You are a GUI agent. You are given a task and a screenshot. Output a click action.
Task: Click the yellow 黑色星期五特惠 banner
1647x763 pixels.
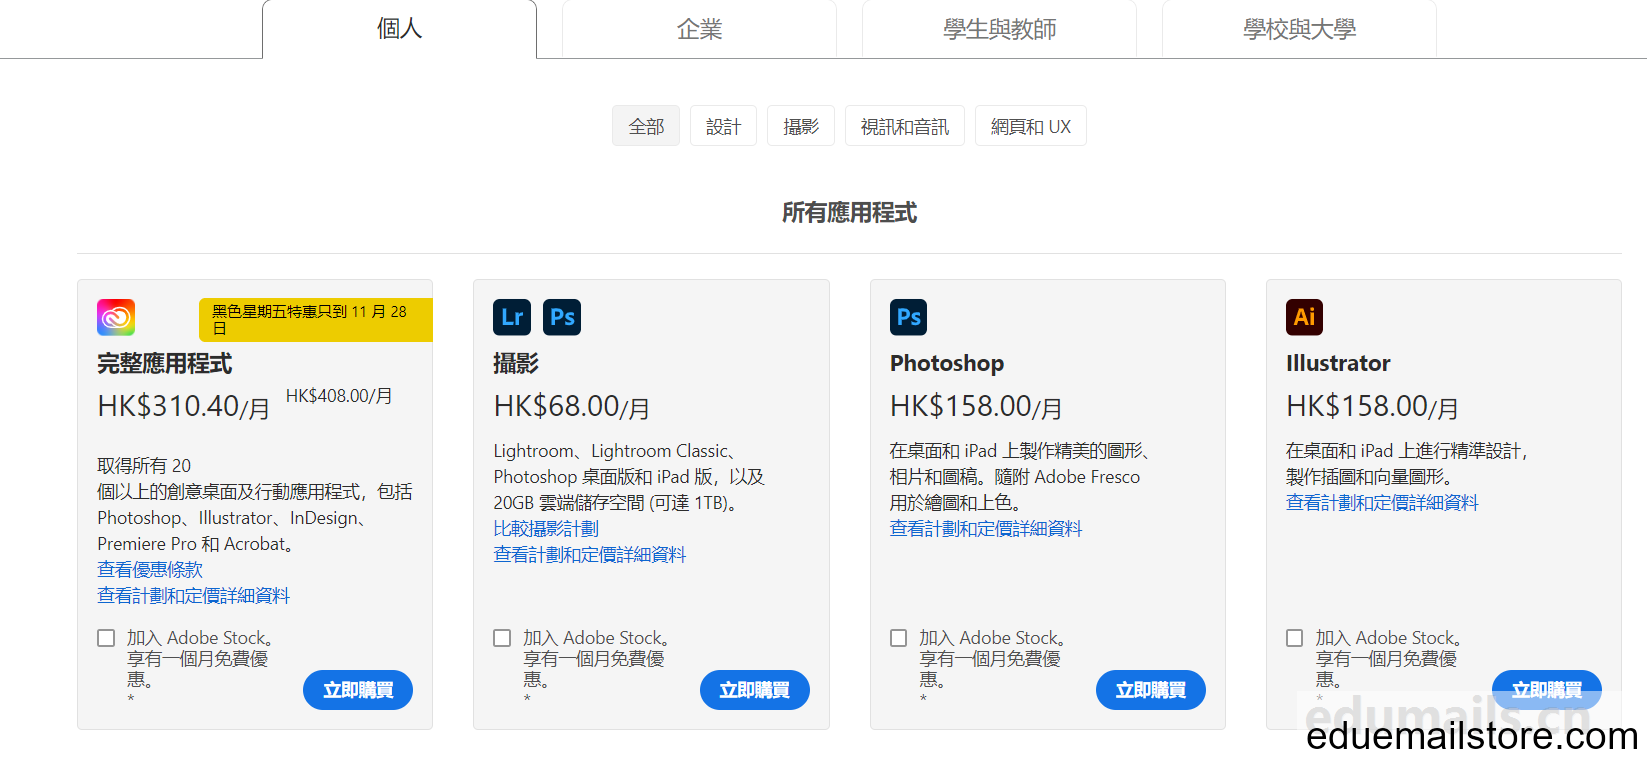coord(316,320)
